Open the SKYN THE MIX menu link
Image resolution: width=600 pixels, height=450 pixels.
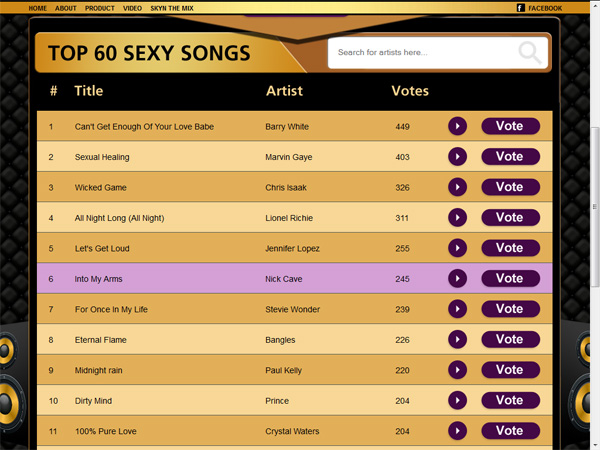[x=172, y=8]
